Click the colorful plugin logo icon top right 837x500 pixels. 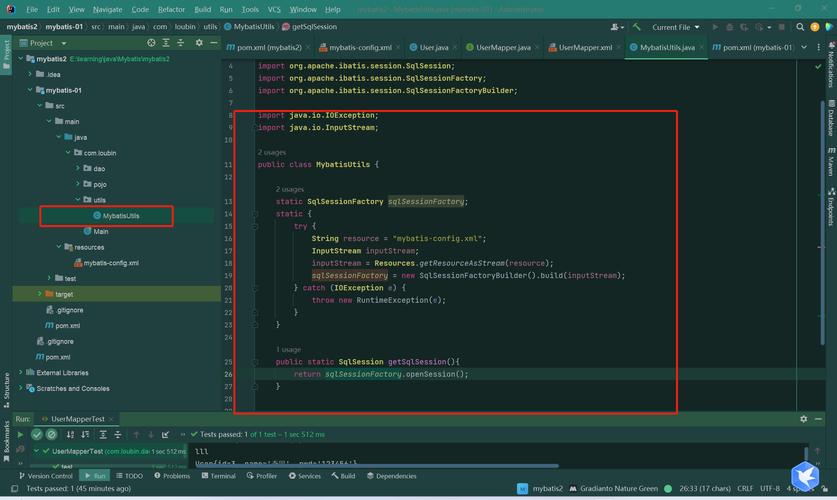pos(829,27)
